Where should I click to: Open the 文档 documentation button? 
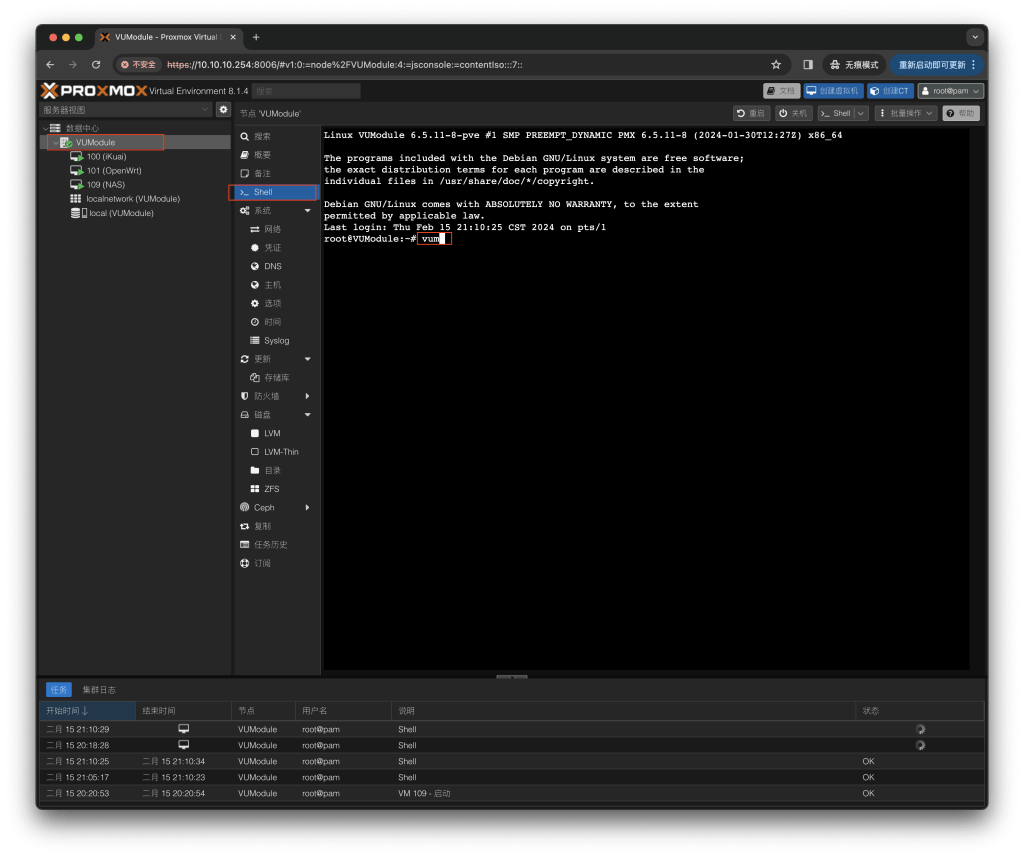point(781,91)
